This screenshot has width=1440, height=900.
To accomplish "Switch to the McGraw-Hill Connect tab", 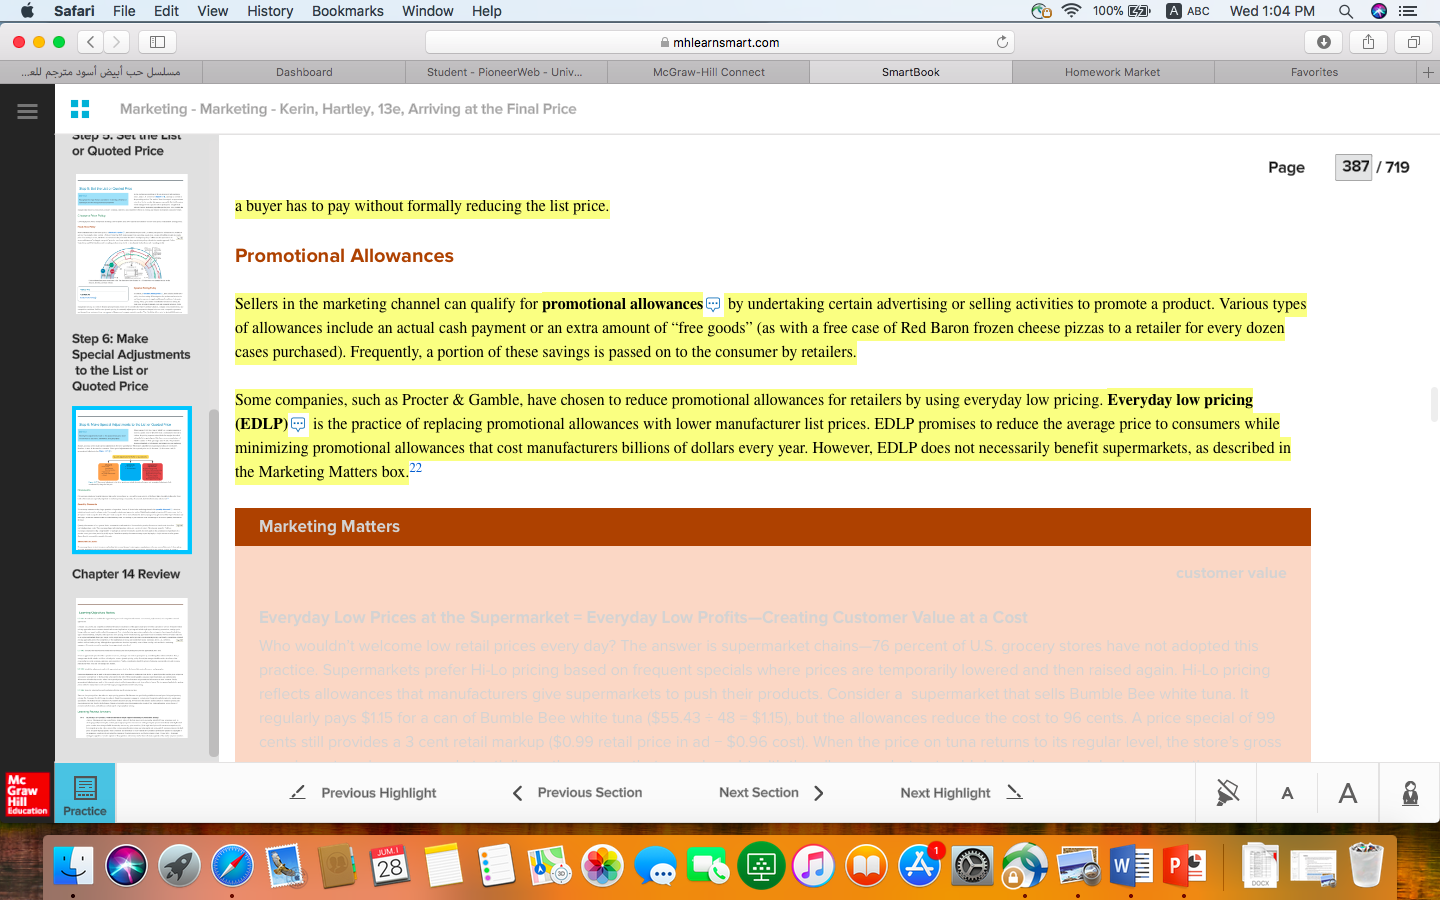I will [x=709, y=72].
